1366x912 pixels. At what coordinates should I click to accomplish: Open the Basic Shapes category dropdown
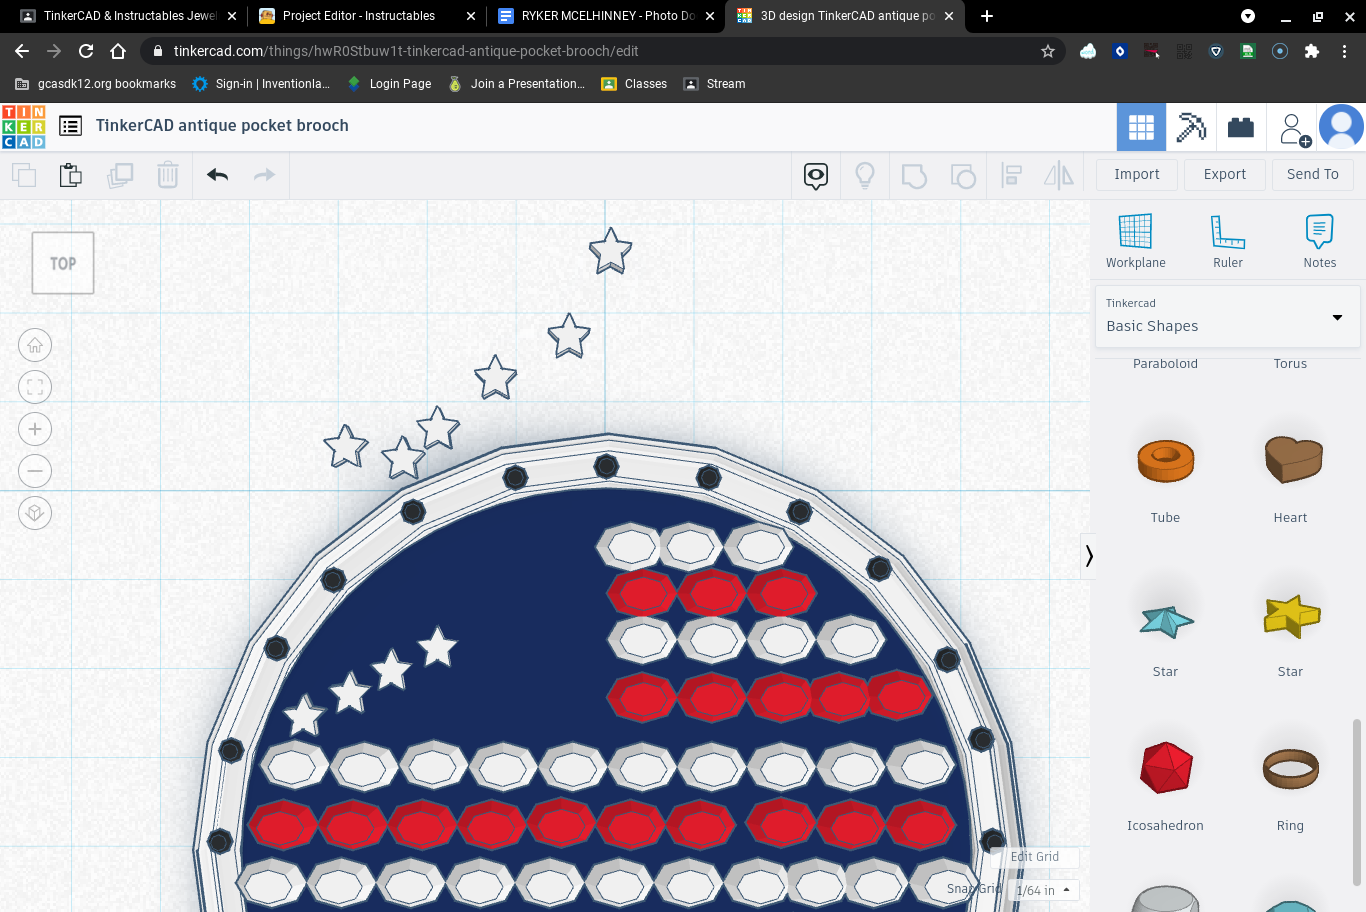(1228, 317)
